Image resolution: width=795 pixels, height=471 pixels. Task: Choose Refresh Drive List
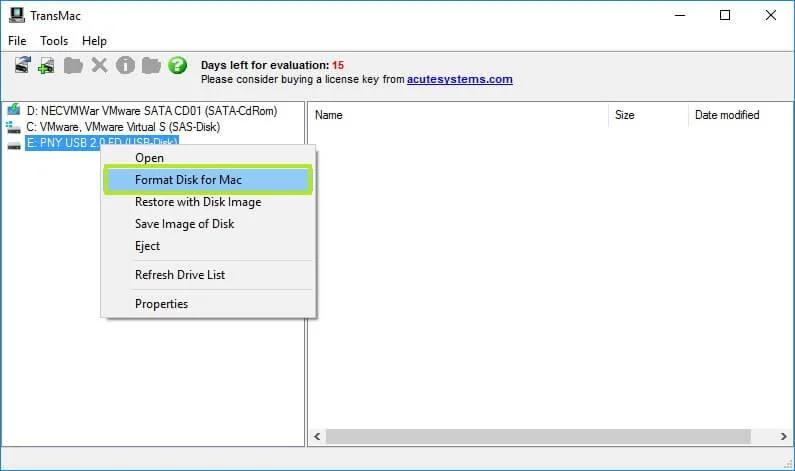[208, 275]
